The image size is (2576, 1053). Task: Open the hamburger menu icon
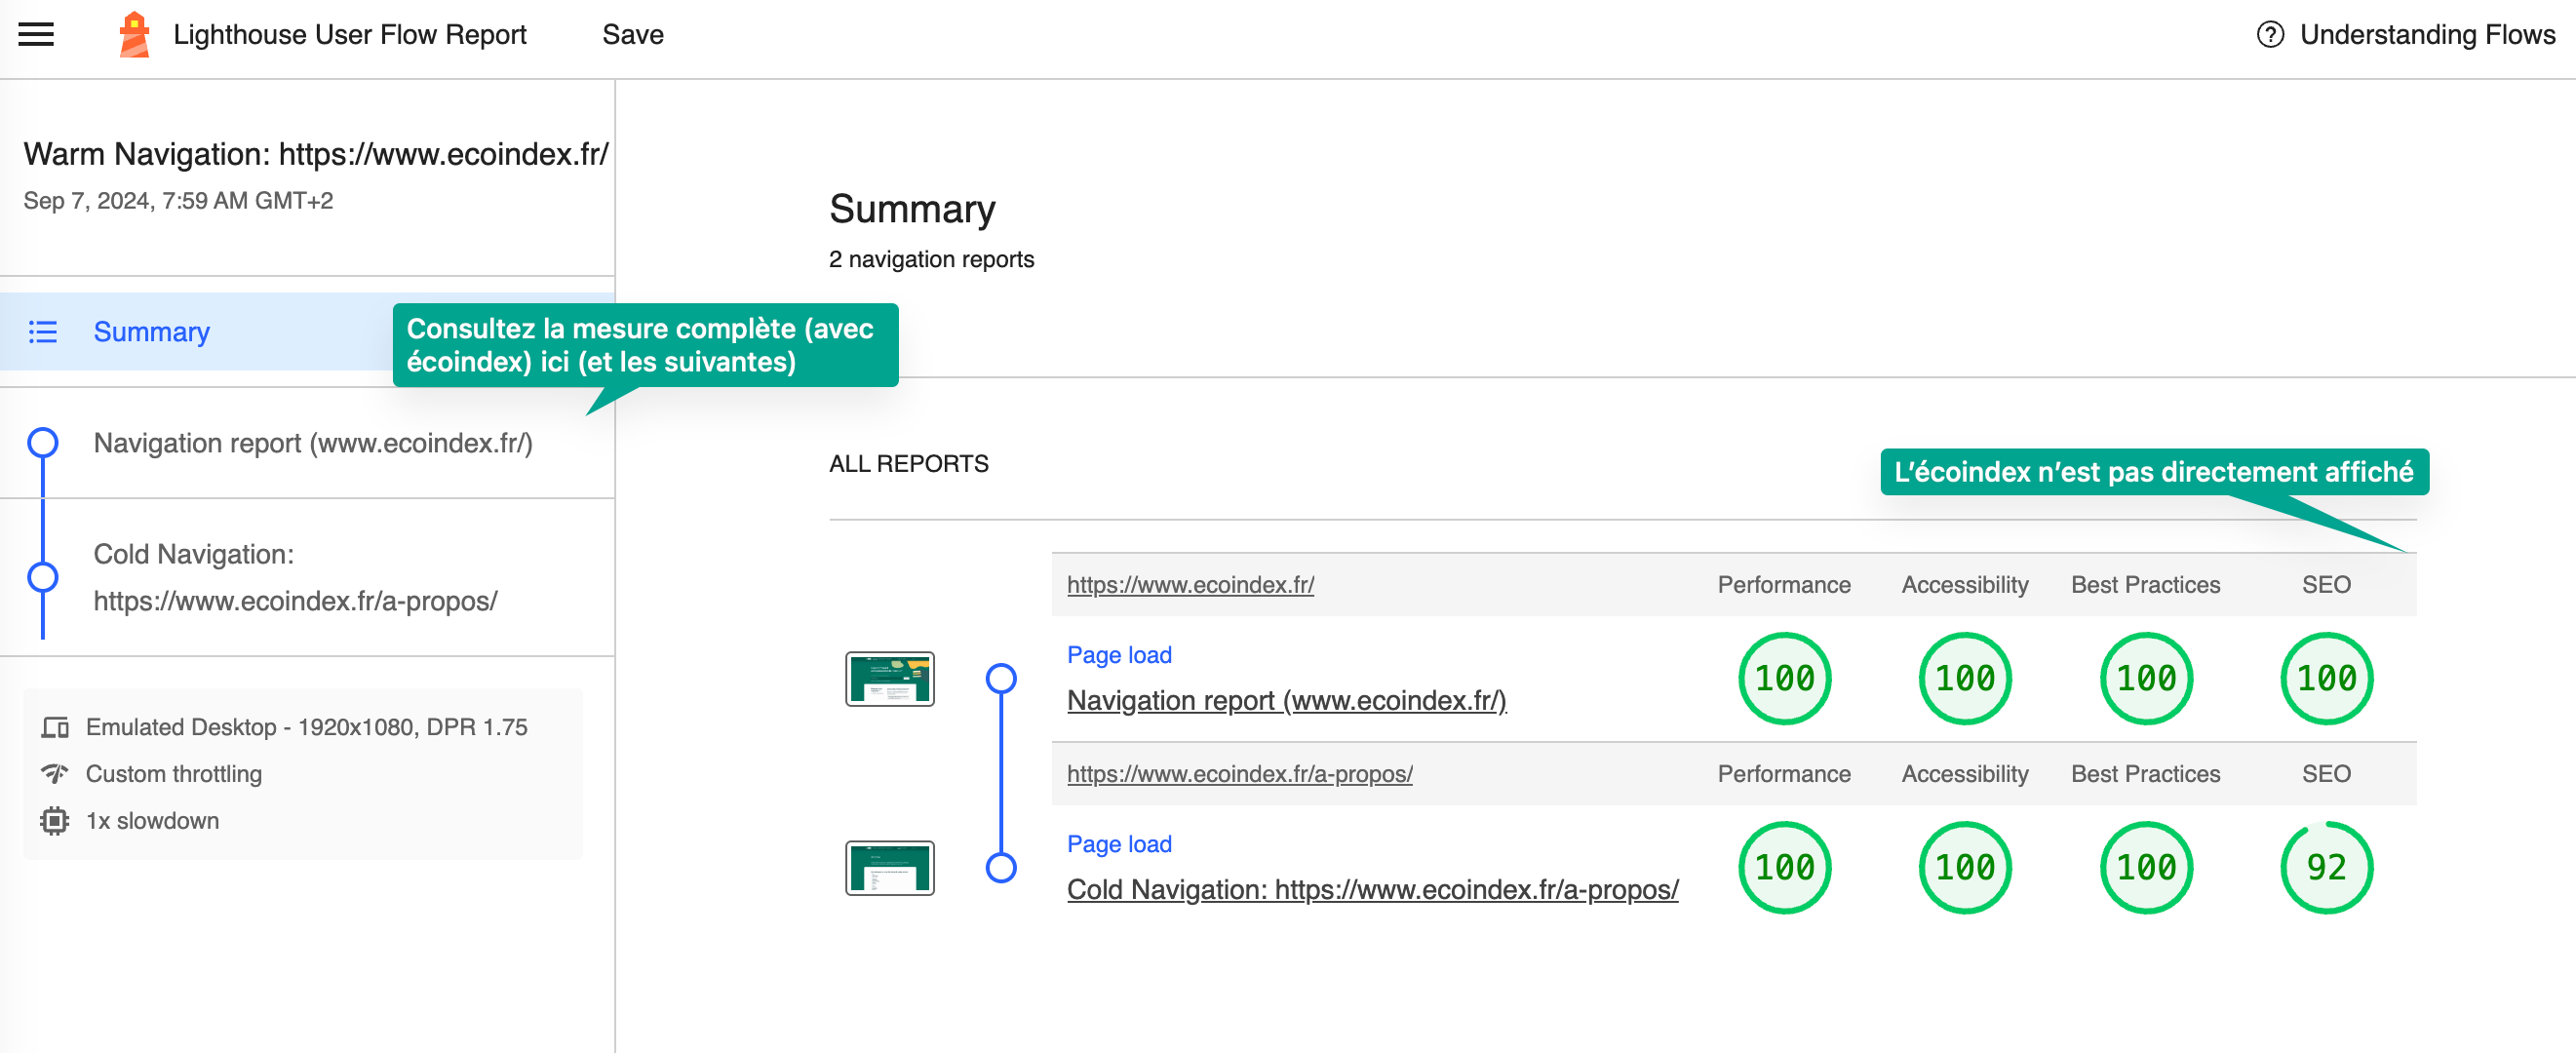coord(37,34)
